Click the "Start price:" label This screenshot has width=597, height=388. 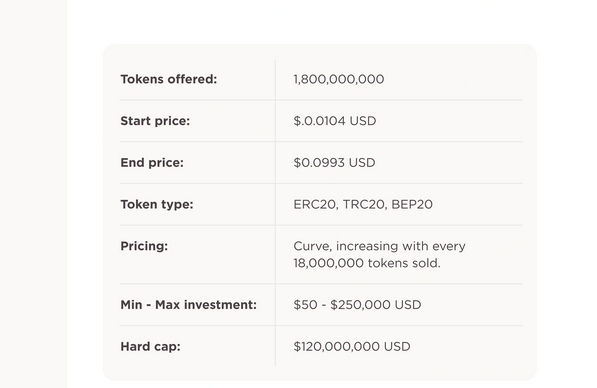coord(155,121)
